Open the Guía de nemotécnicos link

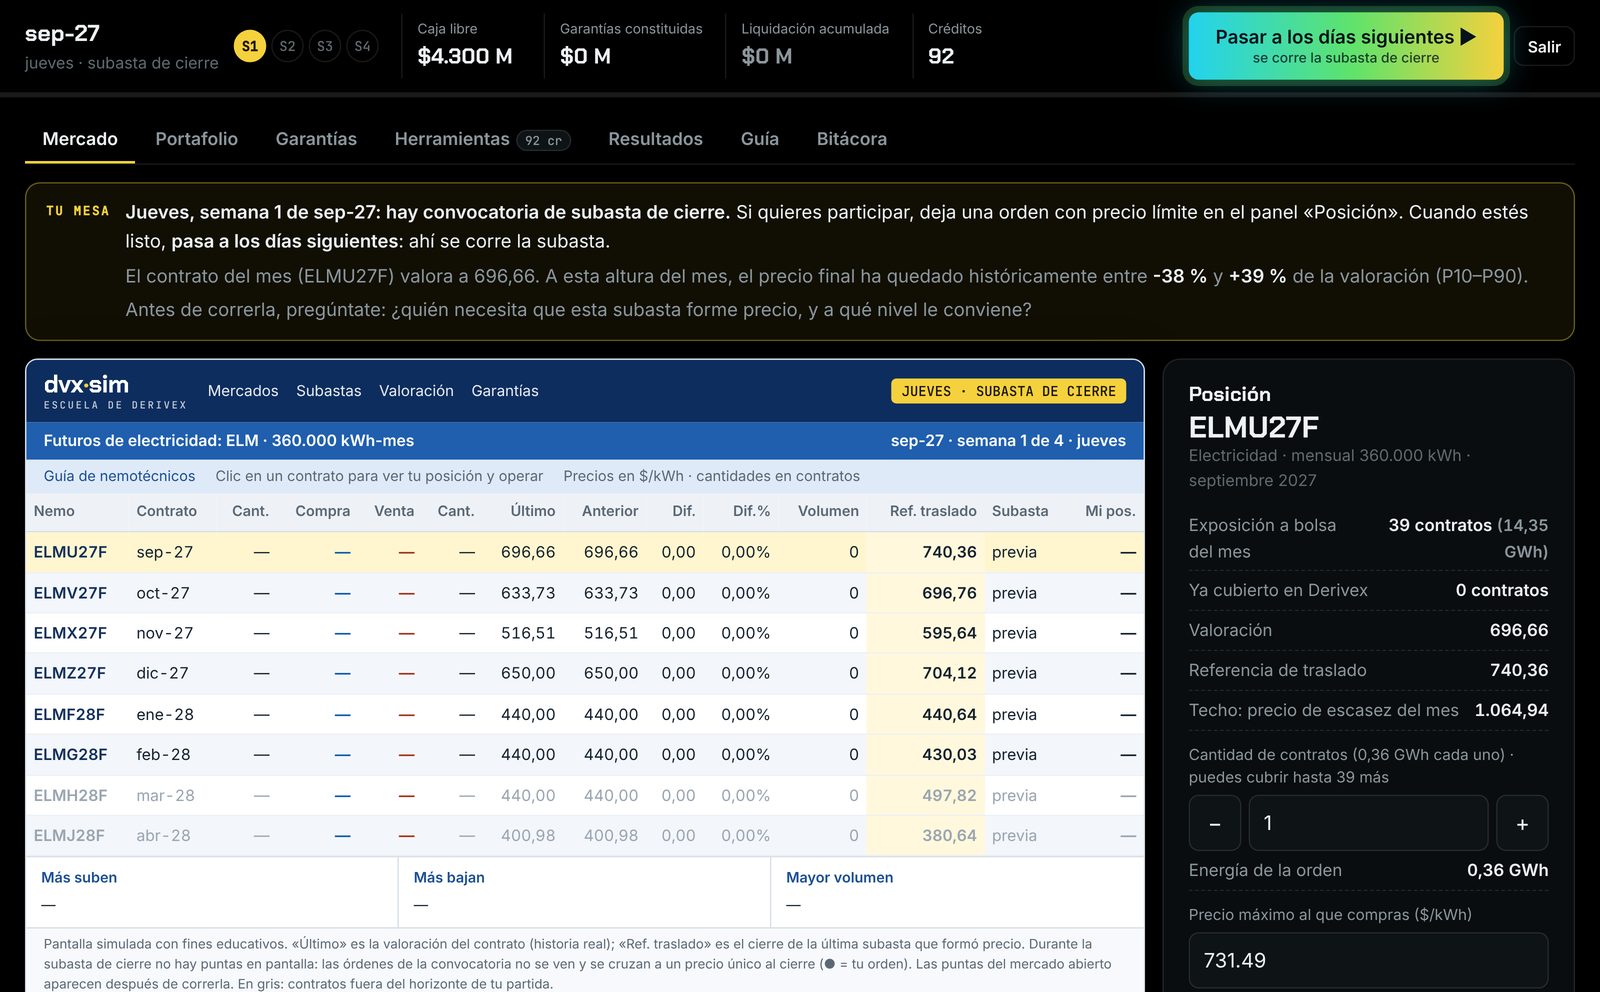click(119, 476)
